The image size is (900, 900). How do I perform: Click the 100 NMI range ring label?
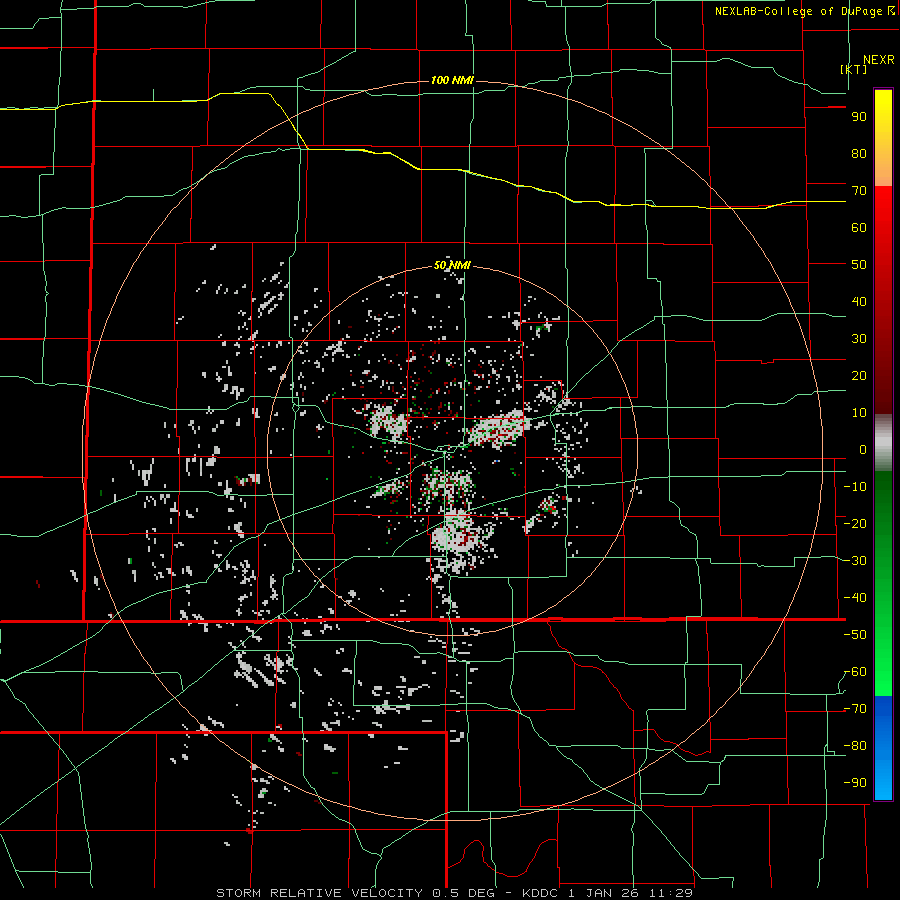pyautogui.click(x=452, y=80)
